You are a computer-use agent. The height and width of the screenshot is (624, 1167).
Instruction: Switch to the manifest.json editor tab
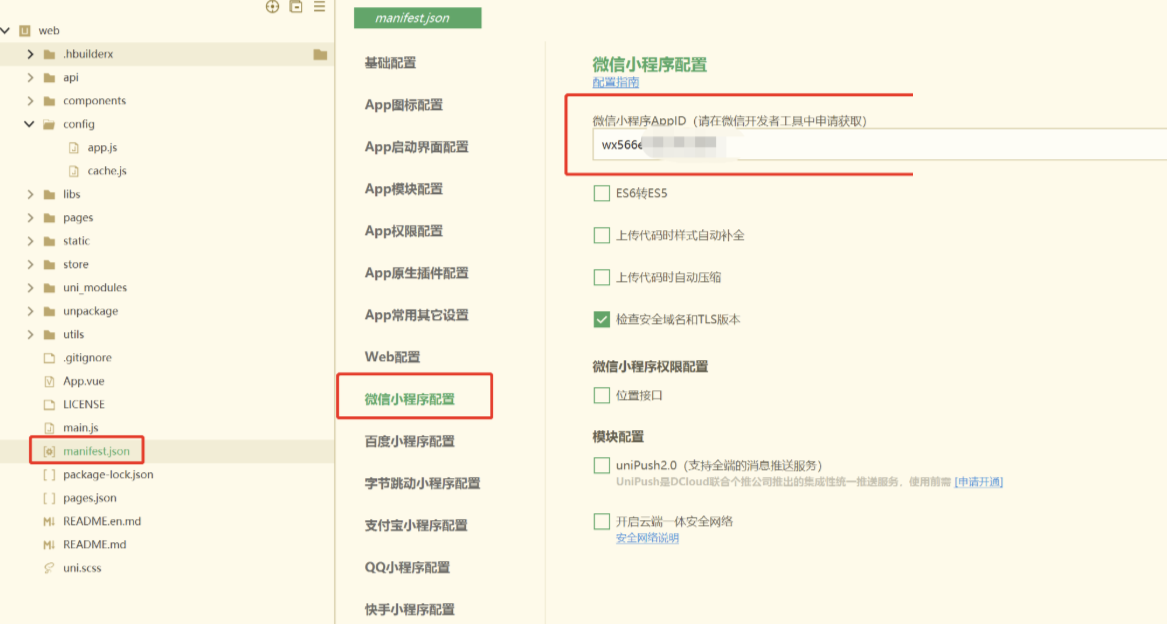[x=417, y=18]
